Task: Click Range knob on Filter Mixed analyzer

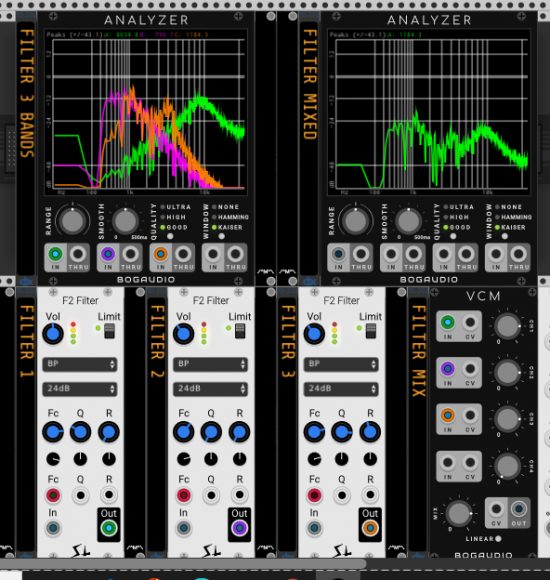Action: pyautogui.click(x=355, y=221)
